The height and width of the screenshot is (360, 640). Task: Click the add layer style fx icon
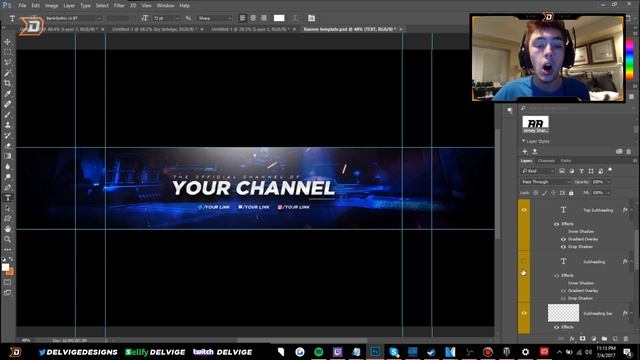(x=572, y=339)
